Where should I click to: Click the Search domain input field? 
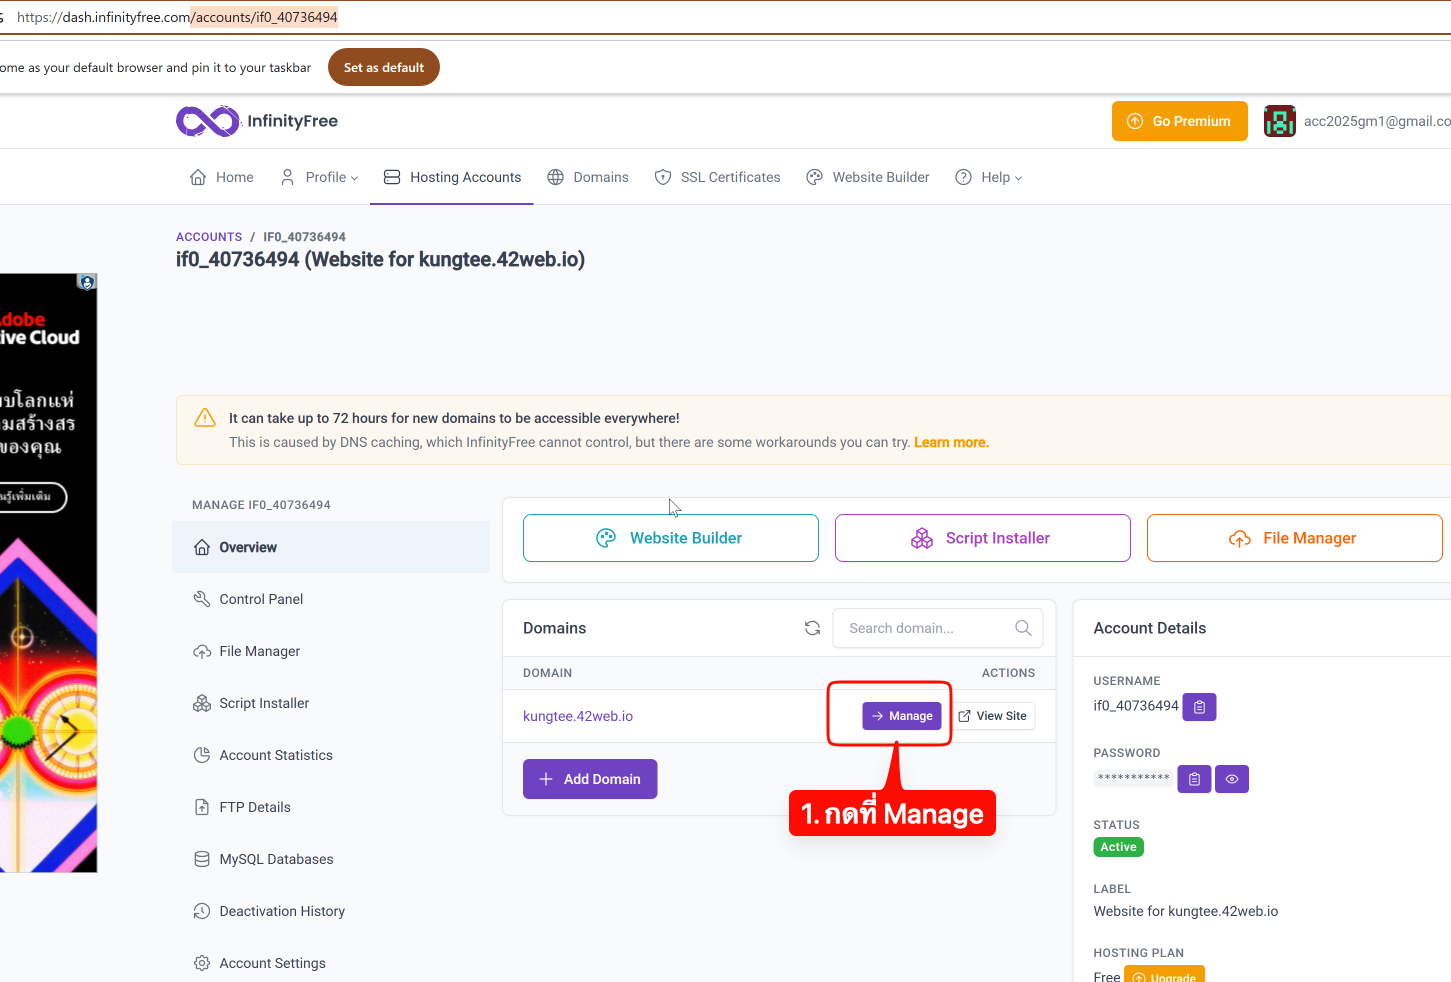point(925,628)
